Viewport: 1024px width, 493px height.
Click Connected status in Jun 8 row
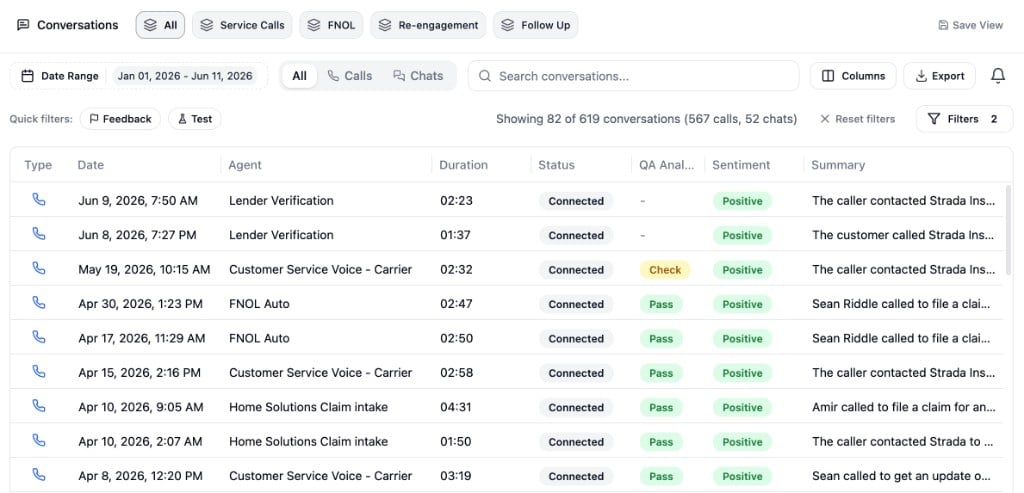[x=576, y=235]
